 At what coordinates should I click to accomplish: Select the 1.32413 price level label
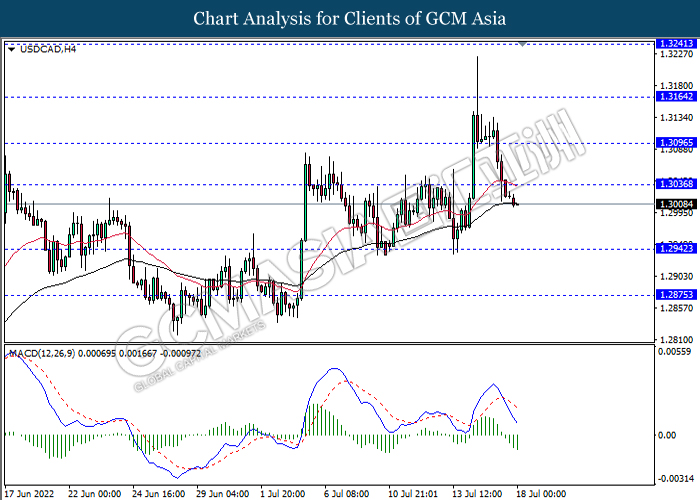point(676,43)
